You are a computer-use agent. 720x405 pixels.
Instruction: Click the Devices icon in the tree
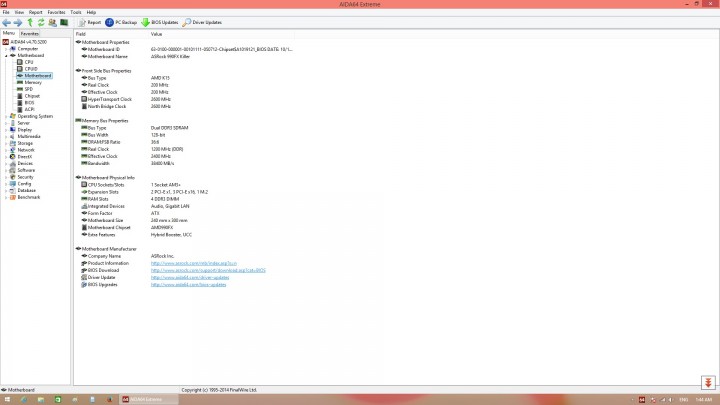tap(12, 163)
